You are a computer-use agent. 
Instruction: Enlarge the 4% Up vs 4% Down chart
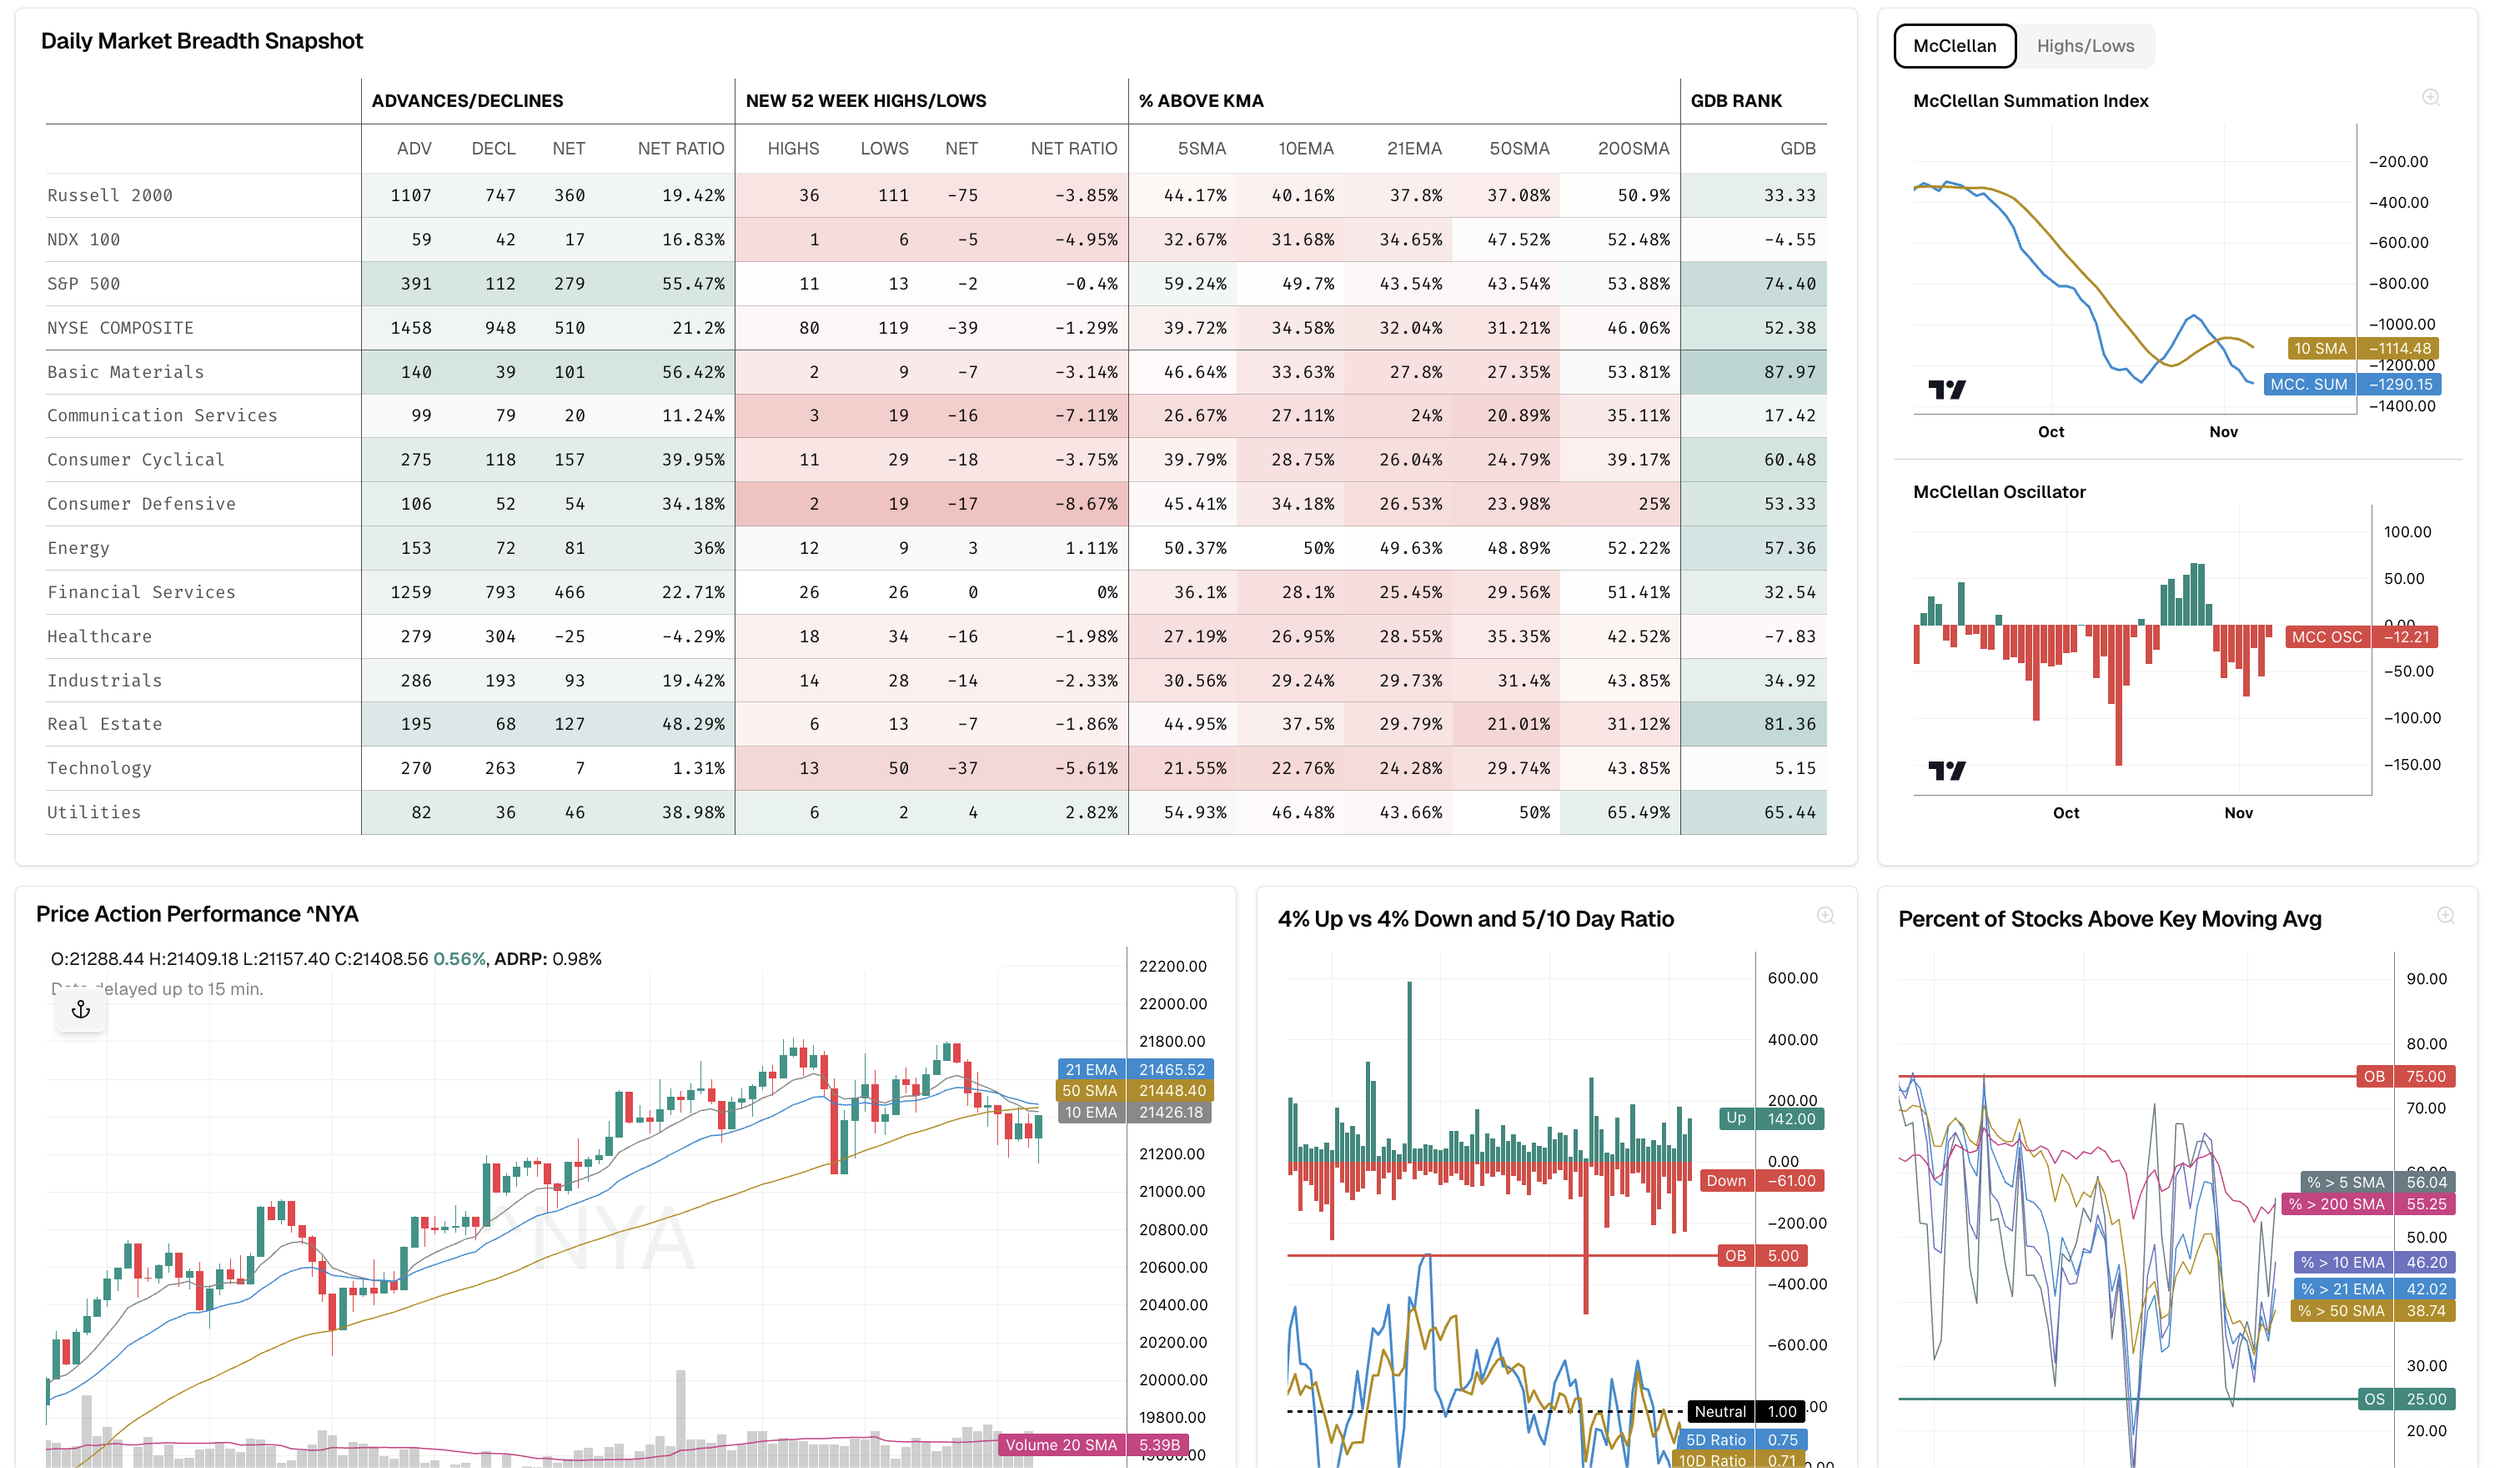pyautogui.click(x=1825, y=916)
